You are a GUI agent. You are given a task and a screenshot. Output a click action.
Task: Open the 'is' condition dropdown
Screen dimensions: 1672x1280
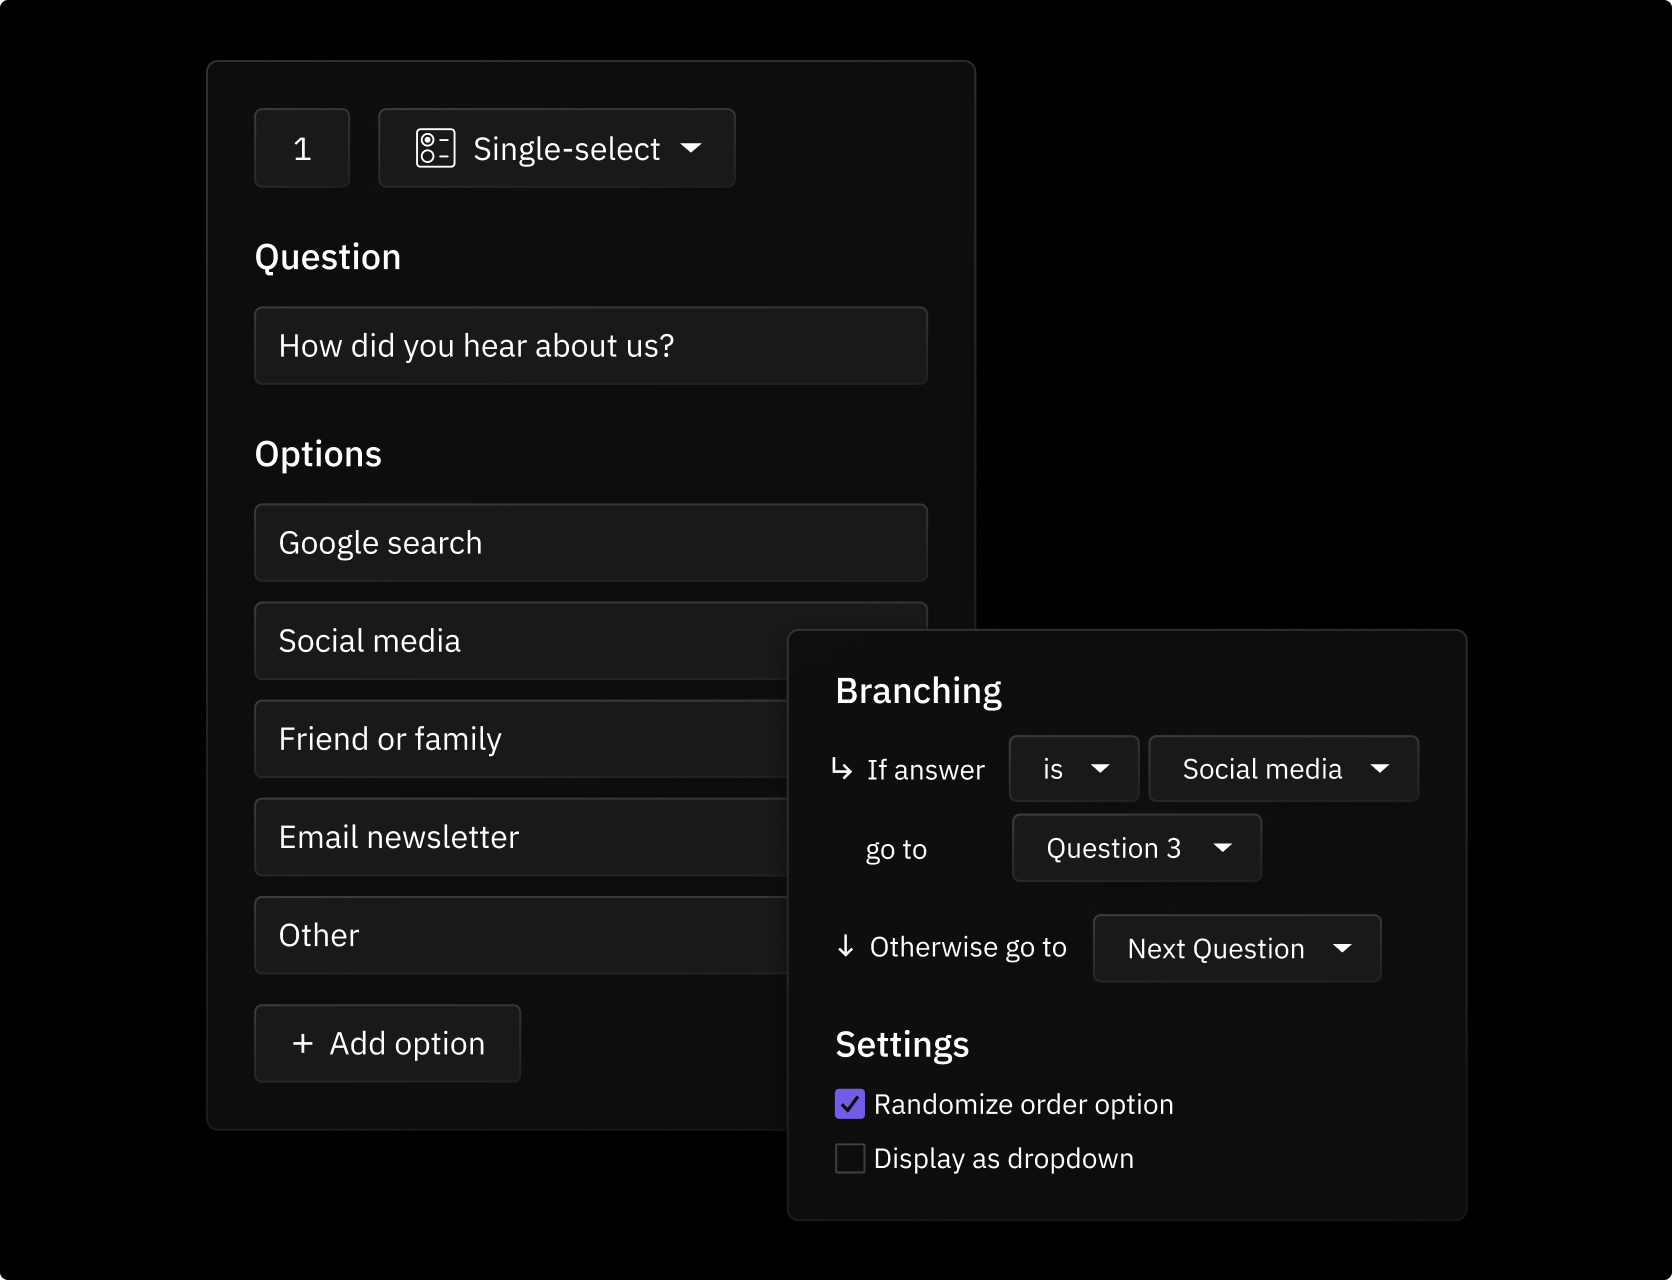pos(1074,768)
